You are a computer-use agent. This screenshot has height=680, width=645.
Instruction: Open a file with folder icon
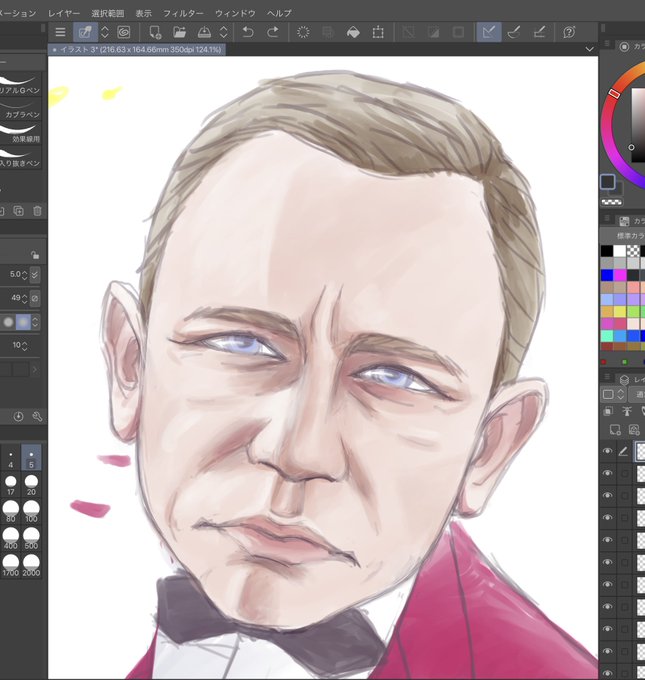179,32
